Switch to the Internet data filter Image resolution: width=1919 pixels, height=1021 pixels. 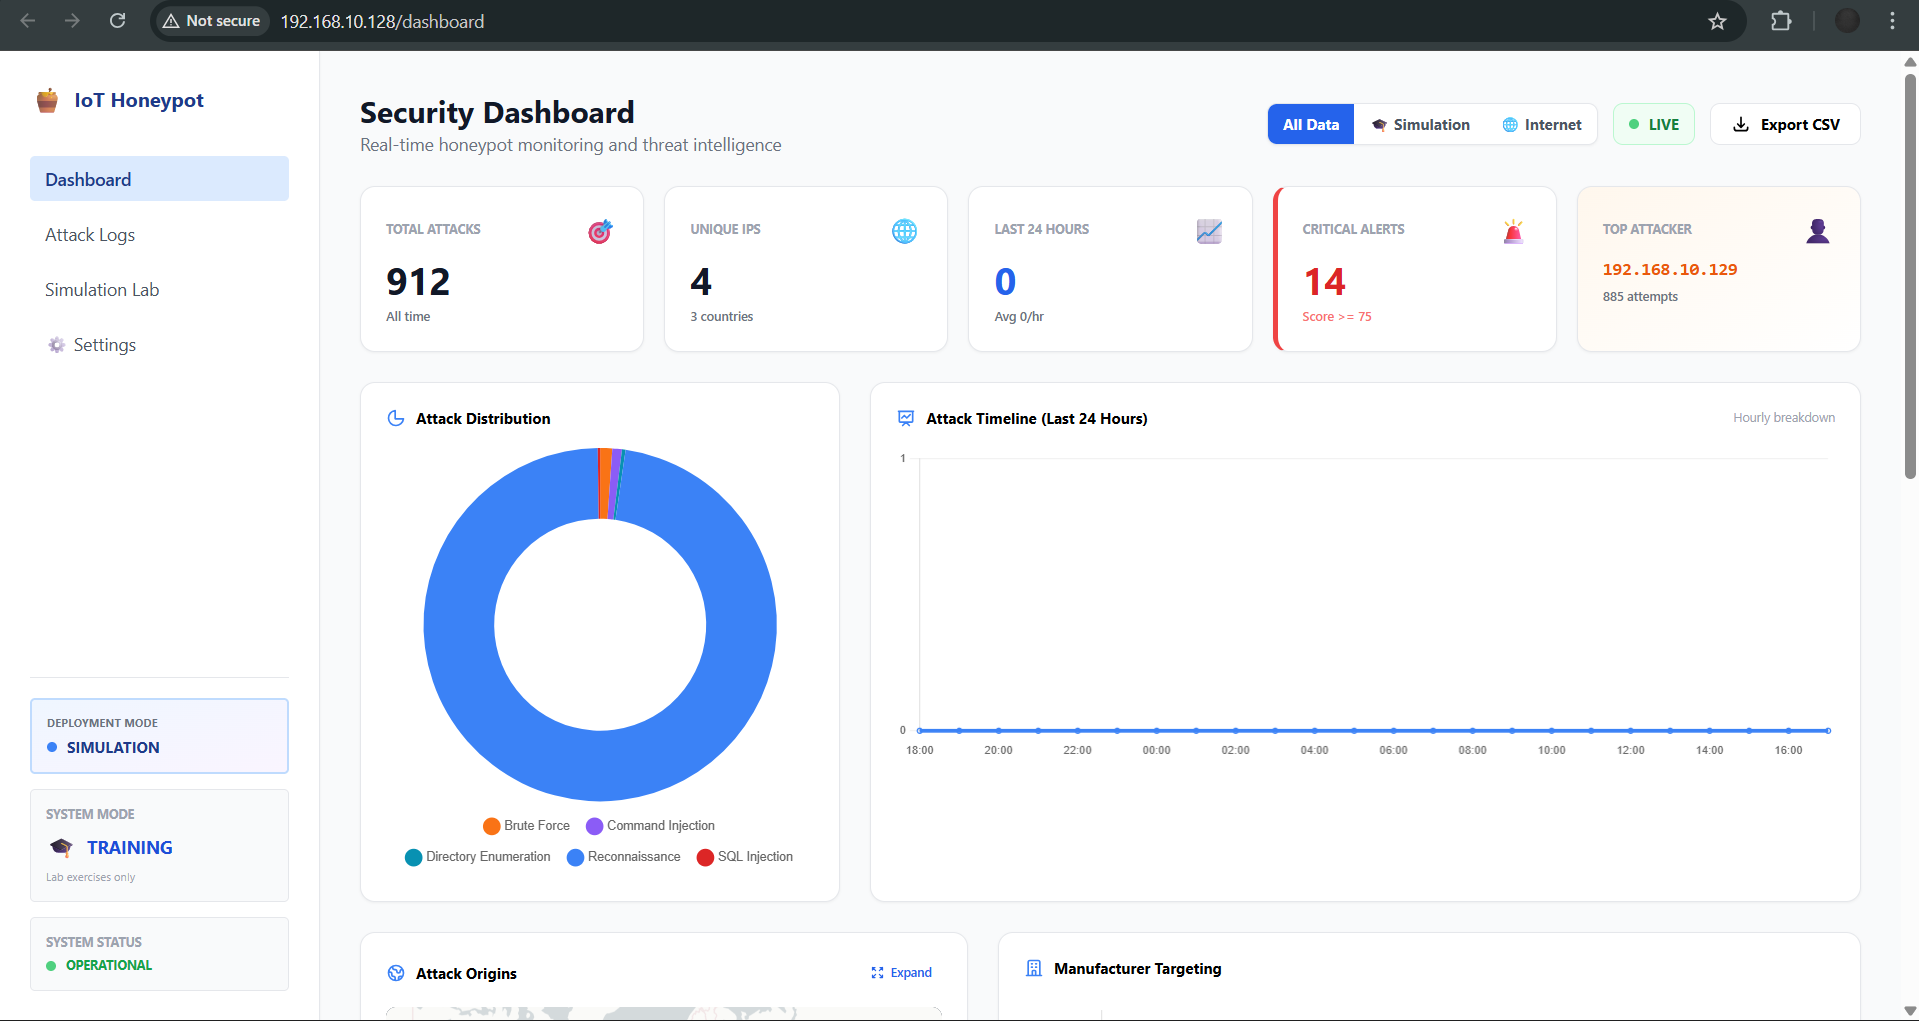pyautogui.click(x=1541, y=124)
